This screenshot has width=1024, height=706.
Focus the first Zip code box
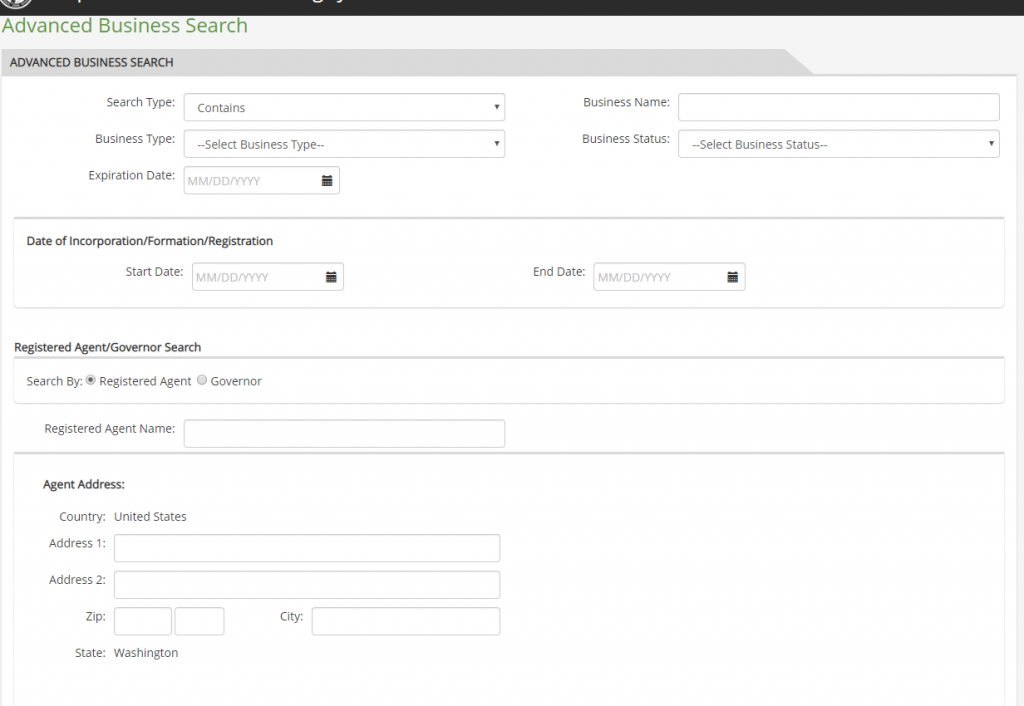coord(143,621)
